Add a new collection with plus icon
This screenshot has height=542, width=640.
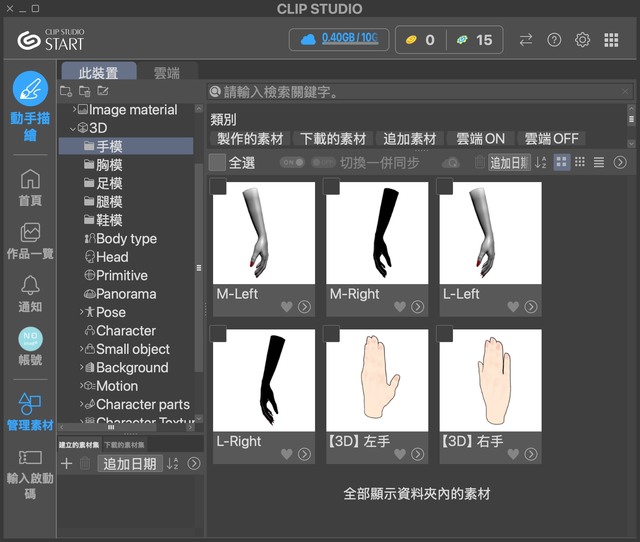pyautogui.click(x=66, y=463)
